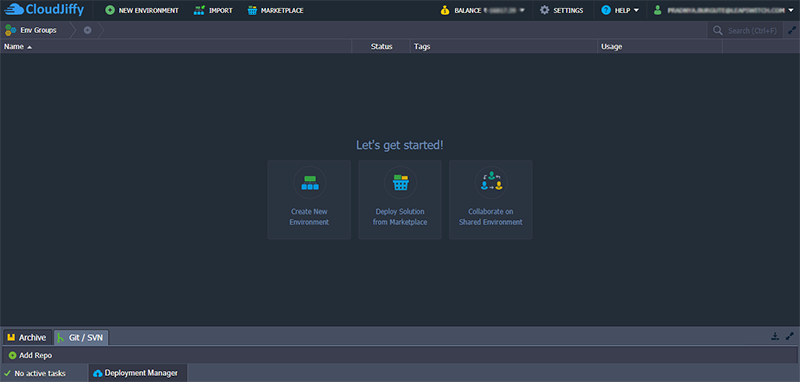Expand the Help dropdown menu
This screenshot has height=382, width=800.
pyautogui.click(x=620, y=10)
